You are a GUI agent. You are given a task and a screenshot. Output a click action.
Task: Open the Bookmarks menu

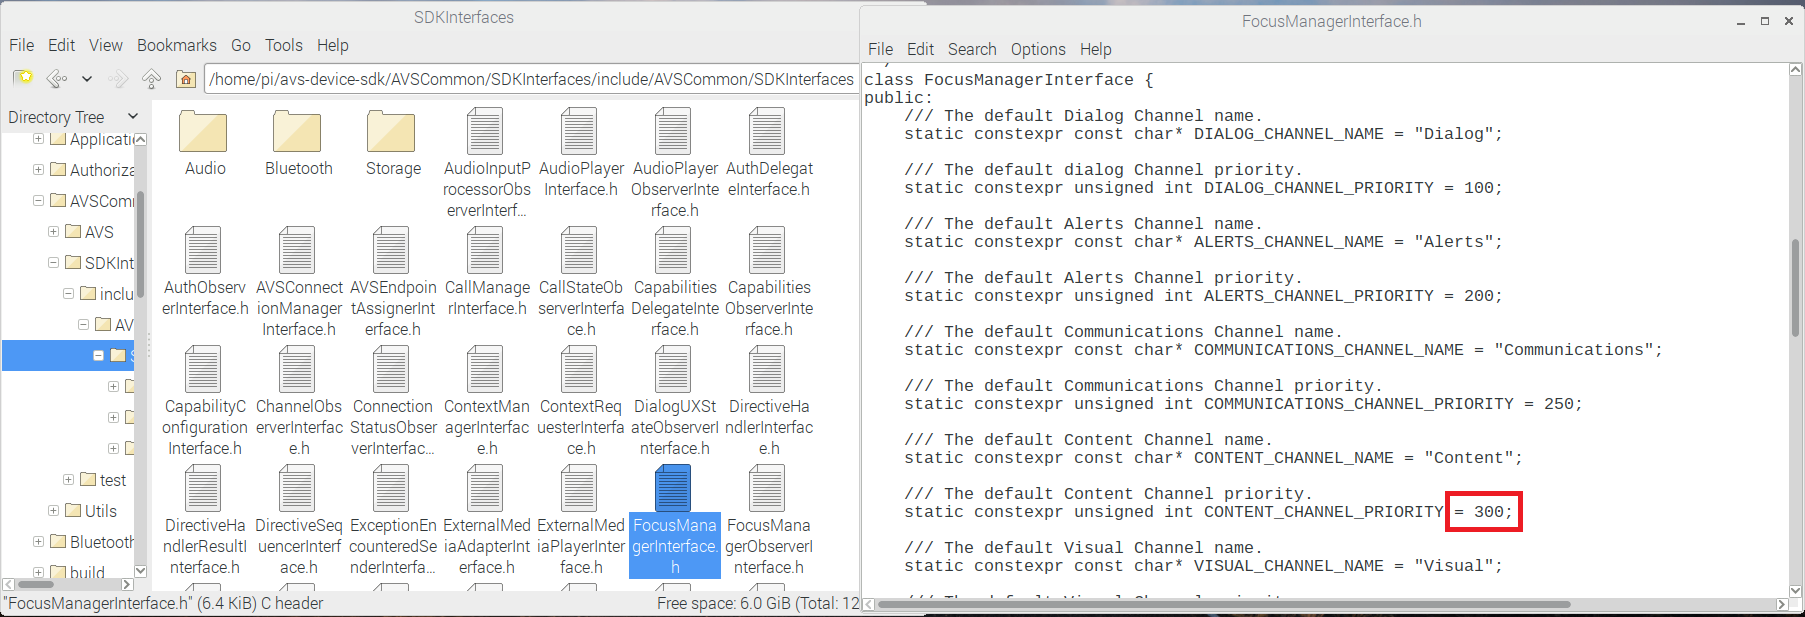[176, 45]
